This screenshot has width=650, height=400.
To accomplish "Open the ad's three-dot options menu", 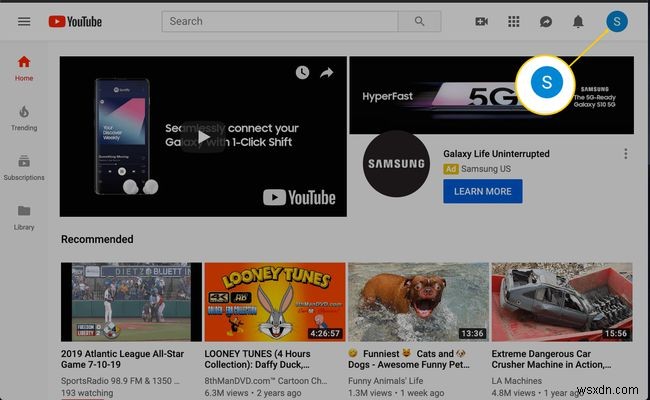I will point(626,154).
